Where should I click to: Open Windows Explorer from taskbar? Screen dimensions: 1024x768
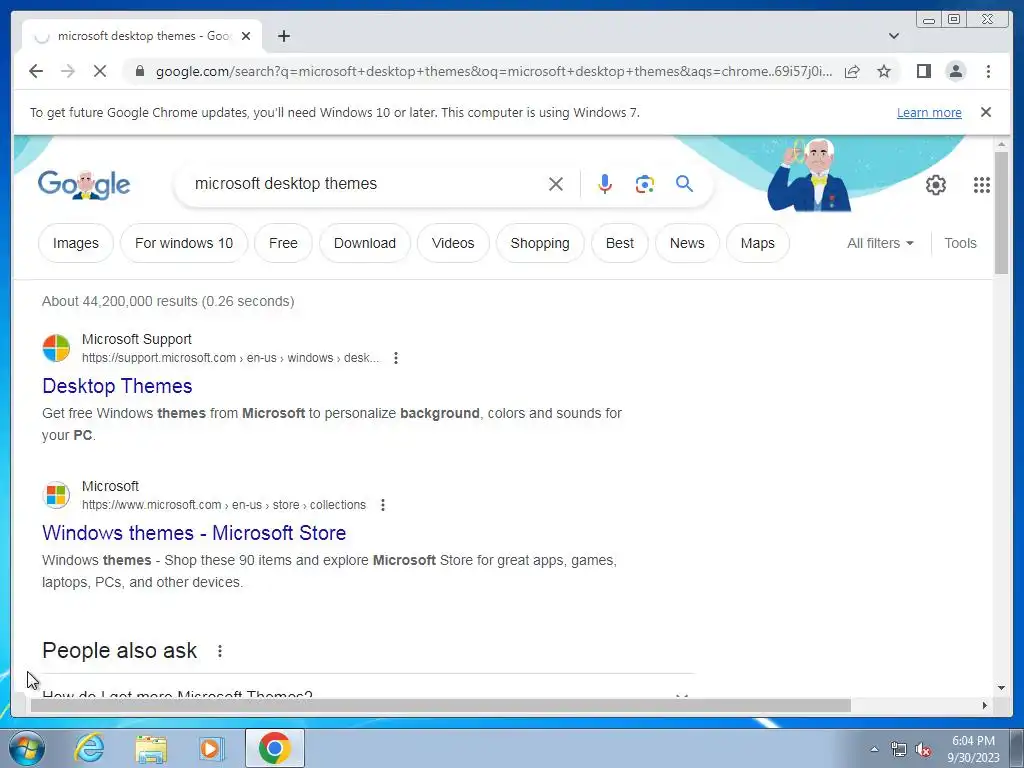pyautogui.click(x=151, y=748)
